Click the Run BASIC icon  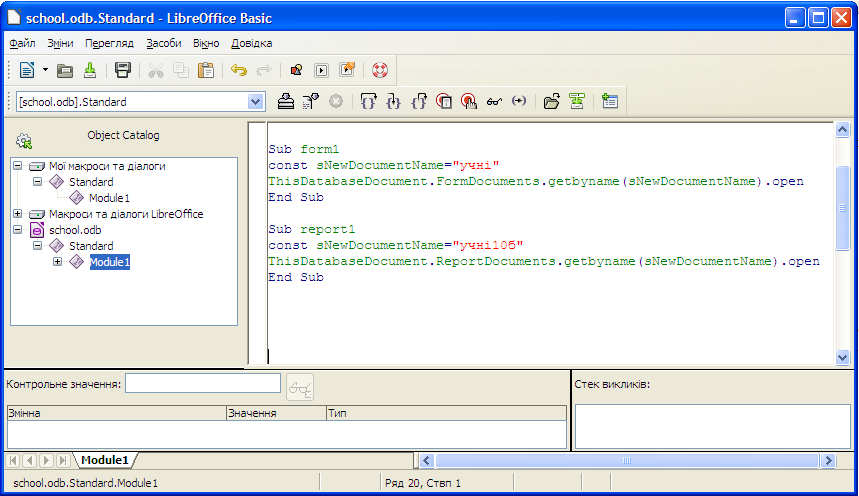[x=311, y=101]
